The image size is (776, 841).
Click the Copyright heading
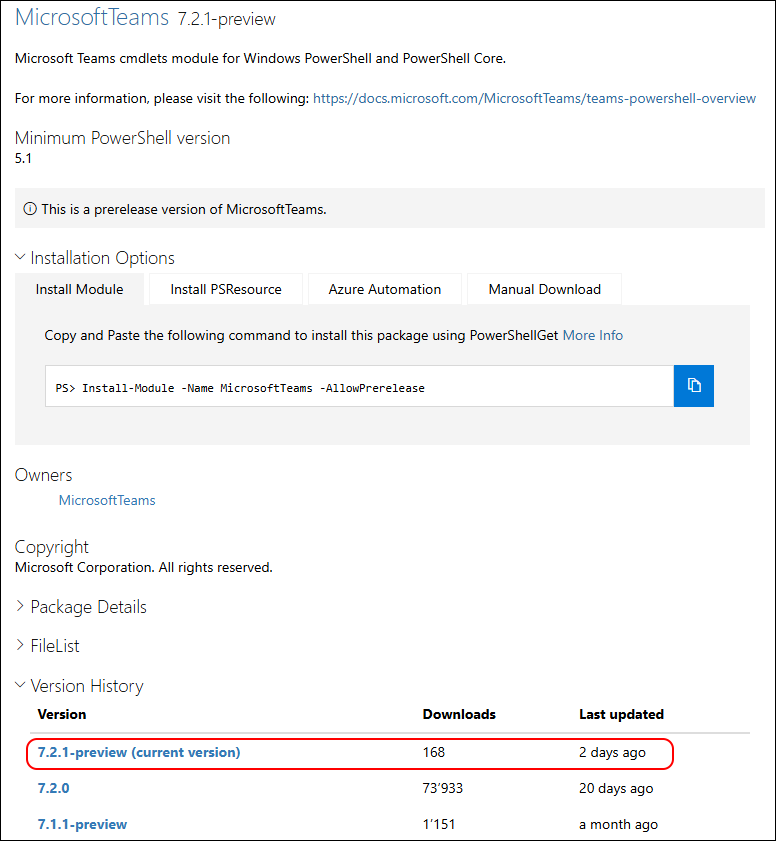[51, 547]
